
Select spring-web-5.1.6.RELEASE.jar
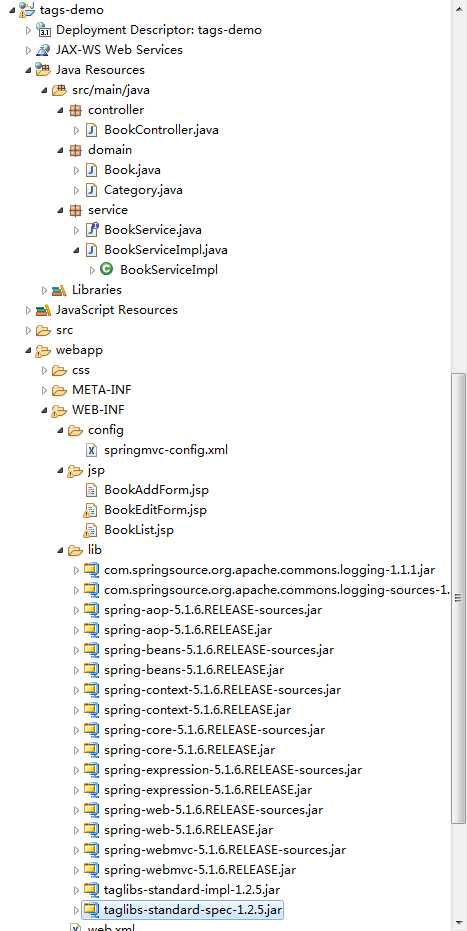(188, 829)
